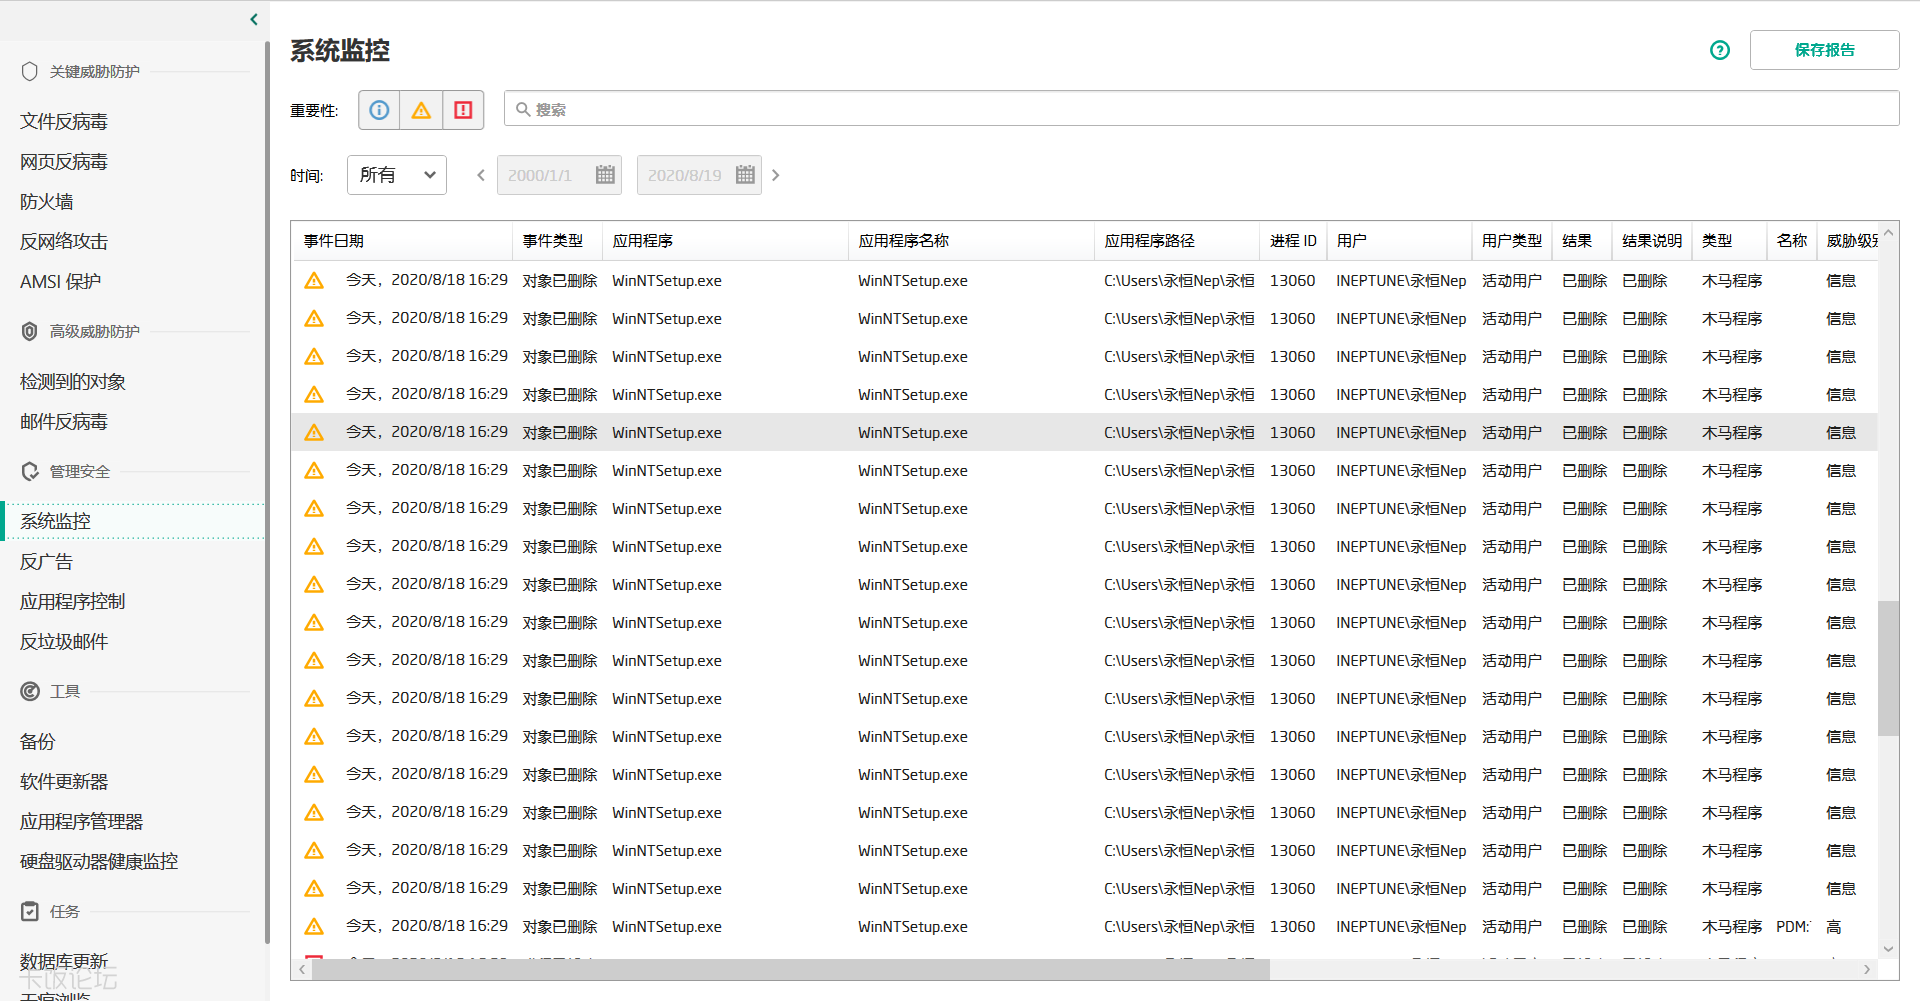Screen dimensions: 1920x1001
Task: Click the sidebar vertical scrollbar
Action: (x=267, y=490)
